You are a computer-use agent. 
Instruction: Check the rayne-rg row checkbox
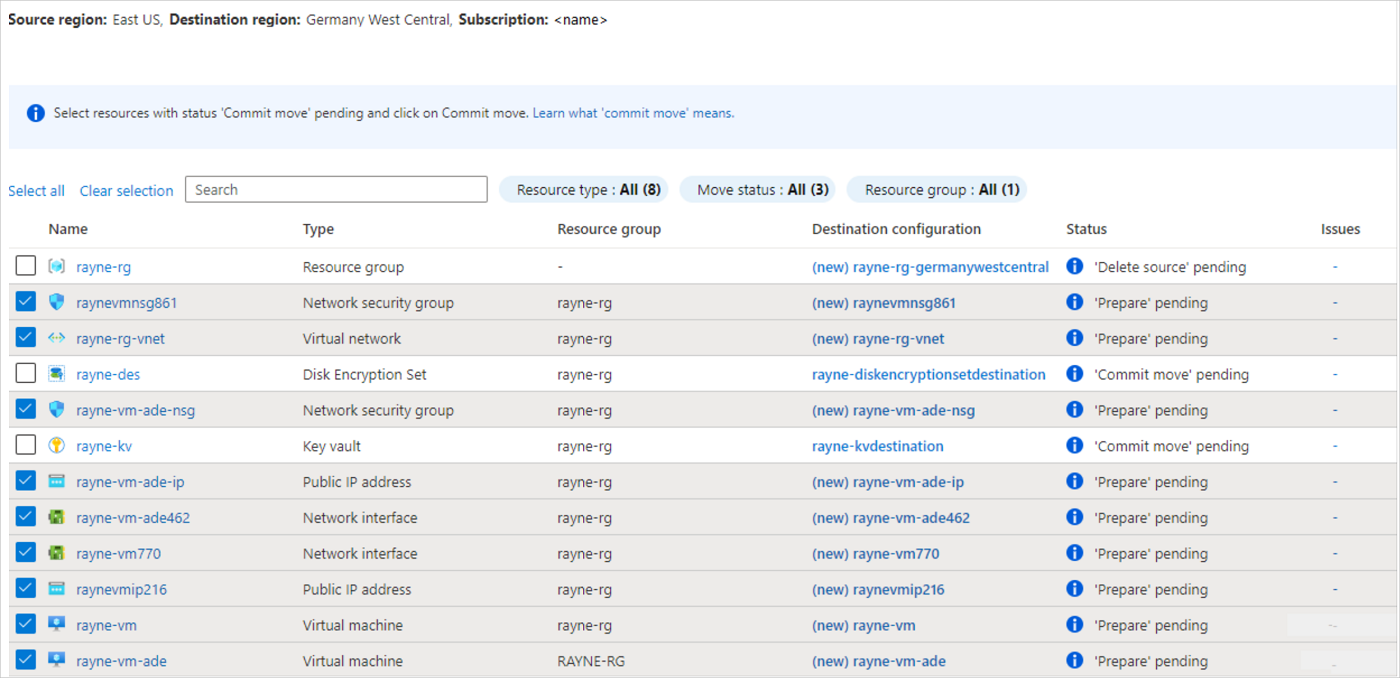[x=26, y=266]
